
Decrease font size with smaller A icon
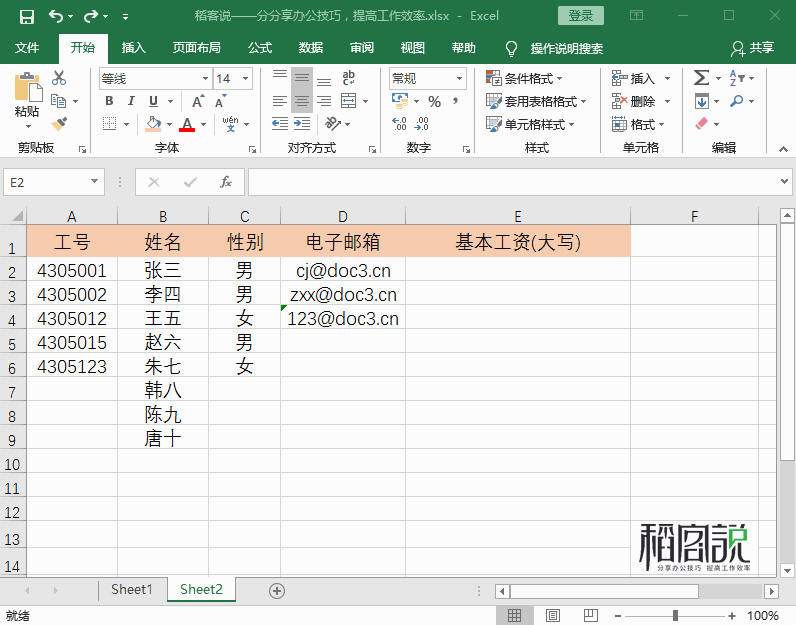click(x=220, y=101)
